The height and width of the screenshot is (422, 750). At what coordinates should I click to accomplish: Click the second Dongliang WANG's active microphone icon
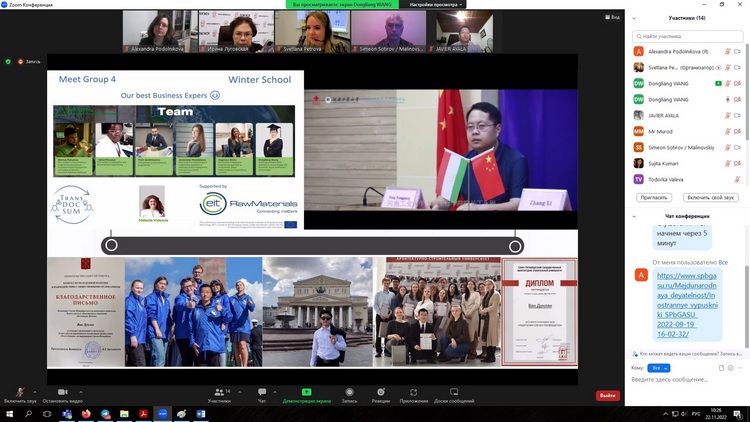(x=728, y=100)
